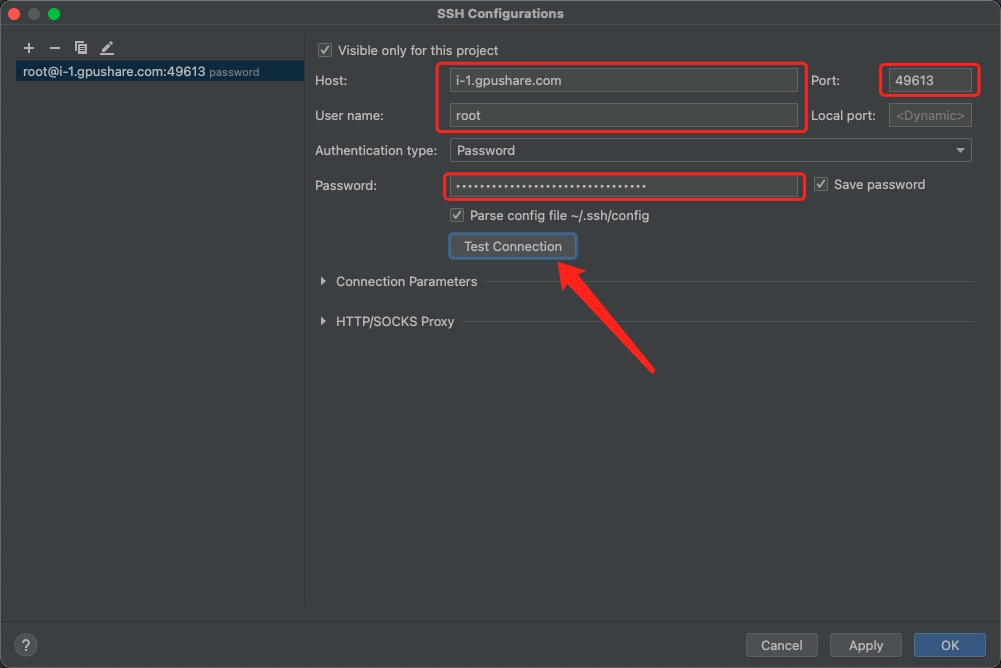Image resolution: width=1001 pixels, height=668 pixels.
Task: Click the Apply button
Action: point(866,645)
